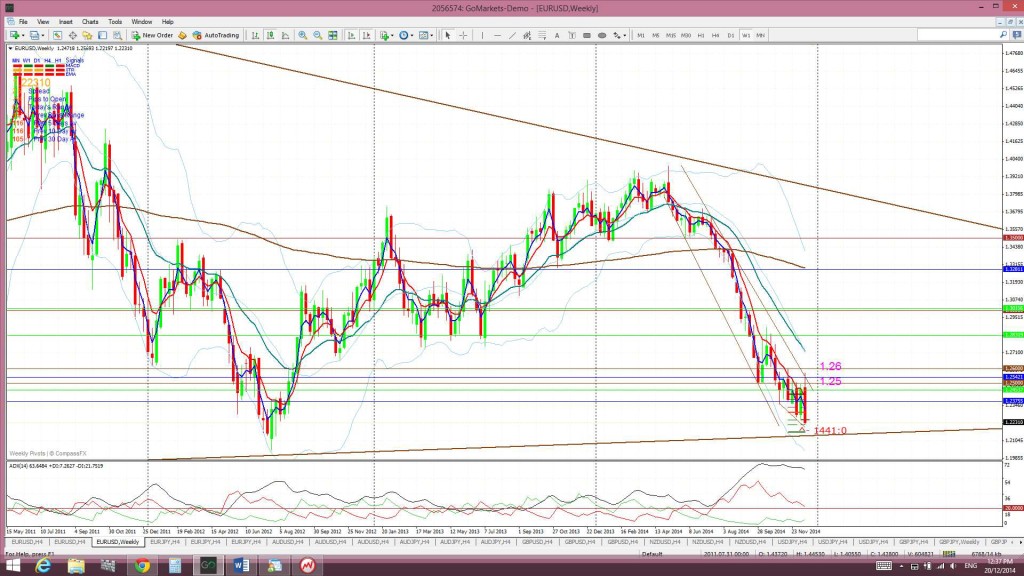Open the Help menu
This screenshot has width=1024, height=576.
pyautogui.click(x=168, y=22)
